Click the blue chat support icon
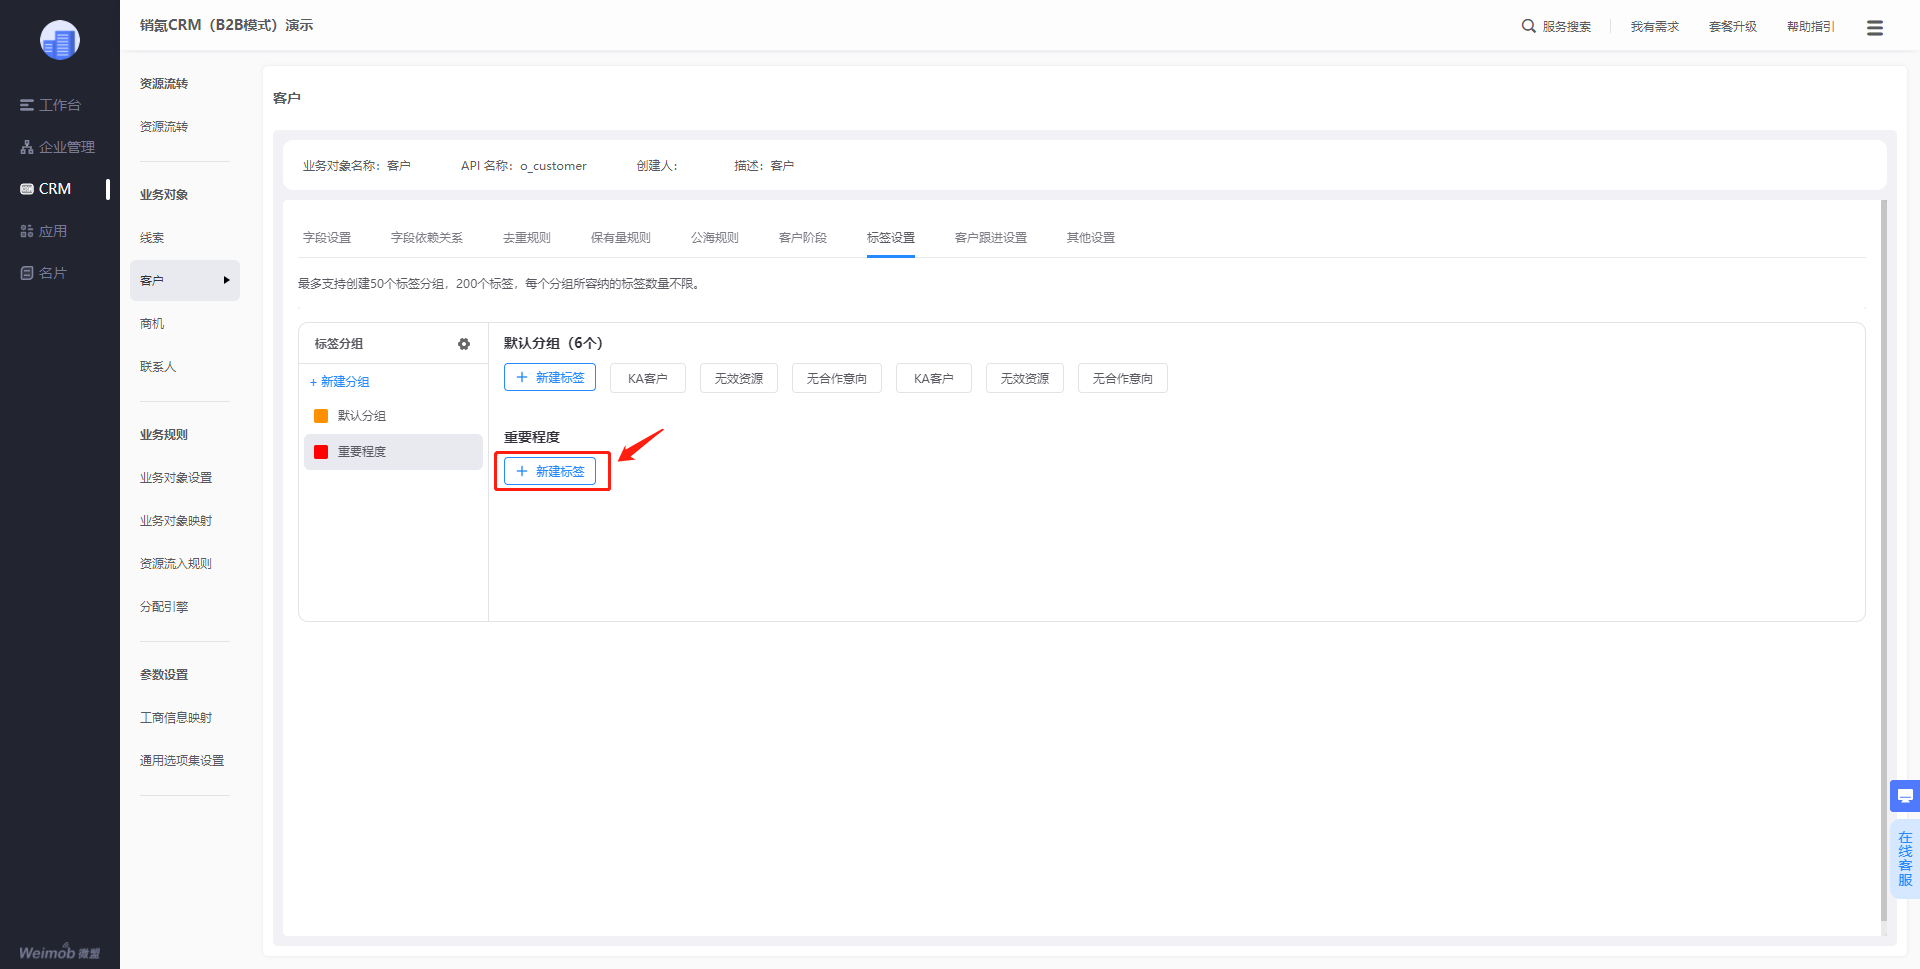This screenshot has width=1920, height=969. 1905,796
